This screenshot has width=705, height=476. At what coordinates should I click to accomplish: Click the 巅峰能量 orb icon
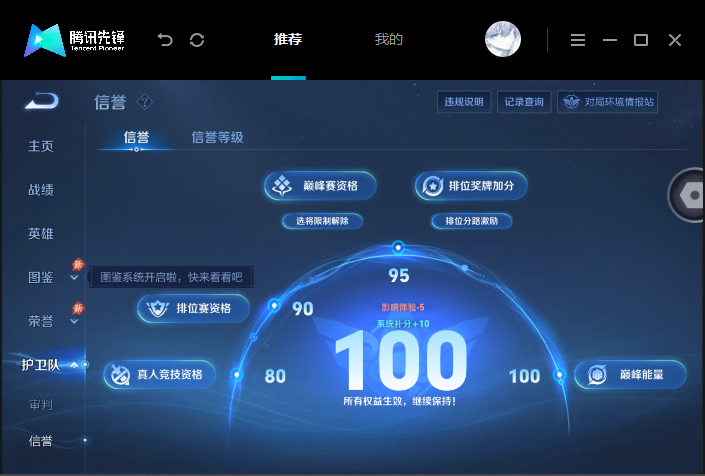(598, 374)
